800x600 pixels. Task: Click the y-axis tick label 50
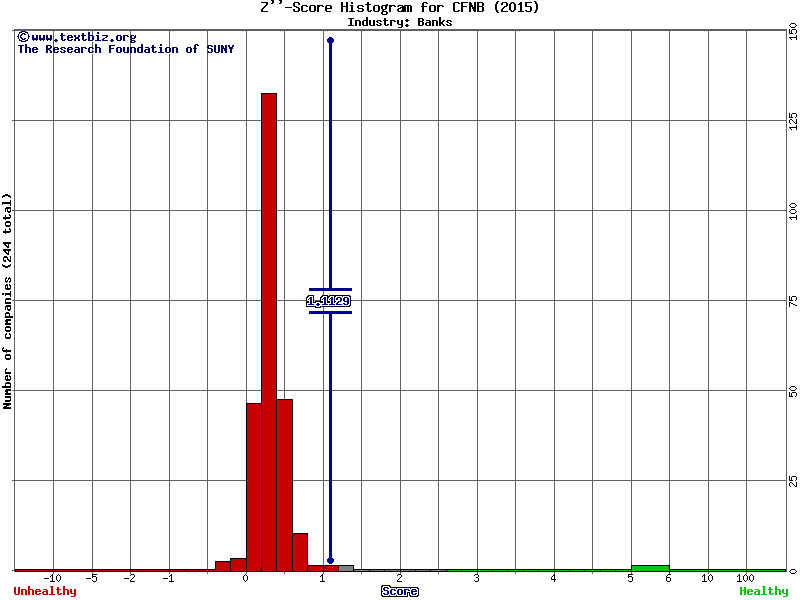coord(793,391)
